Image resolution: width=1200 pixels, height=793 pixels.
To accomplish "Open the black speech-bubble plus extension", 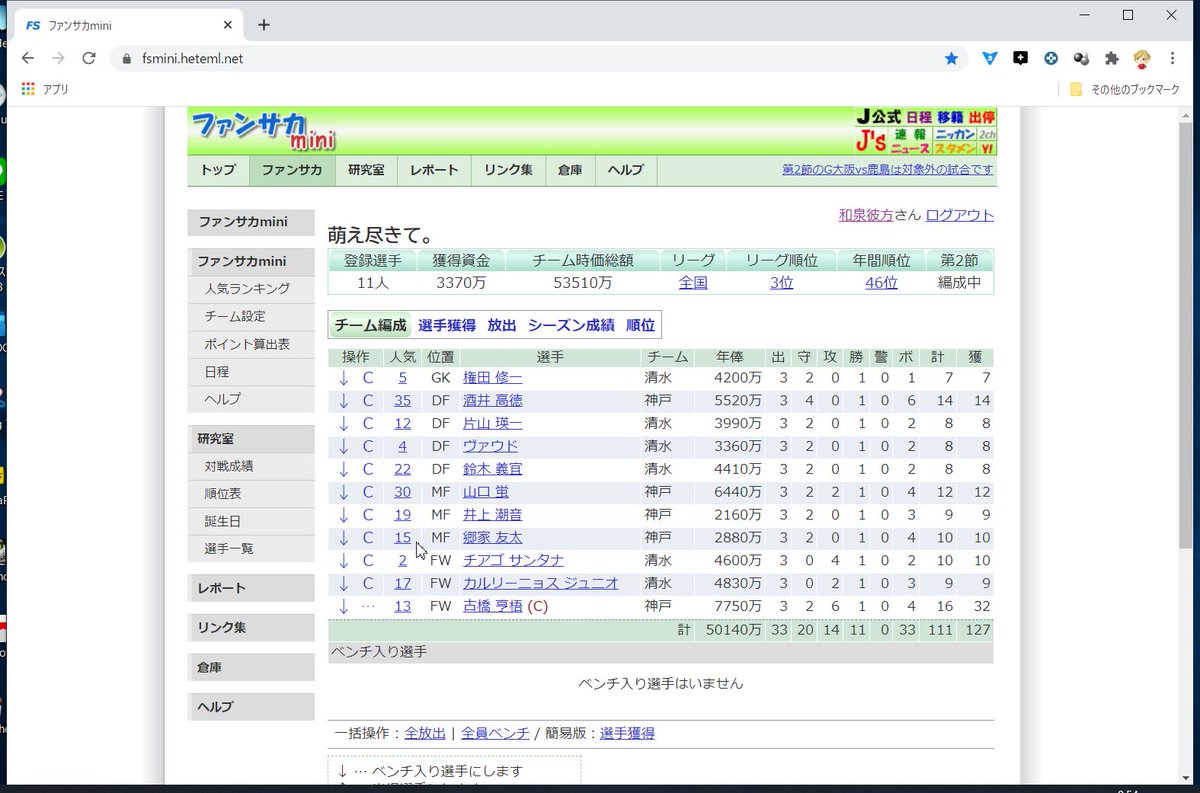I will (1020, 58).
